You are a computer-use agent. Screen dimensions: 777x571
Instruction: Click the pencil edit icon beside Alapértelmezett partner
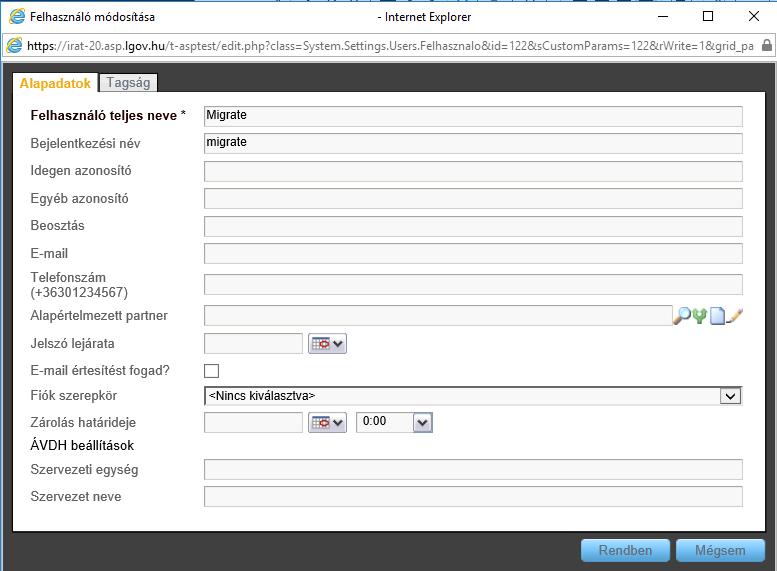(735, 316)
